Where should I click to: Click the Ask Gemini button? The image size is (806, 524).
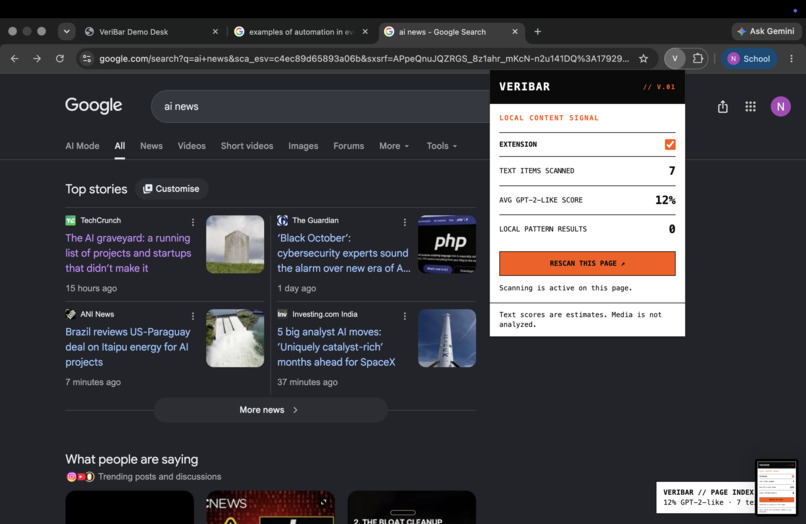(x=766, y=31)
